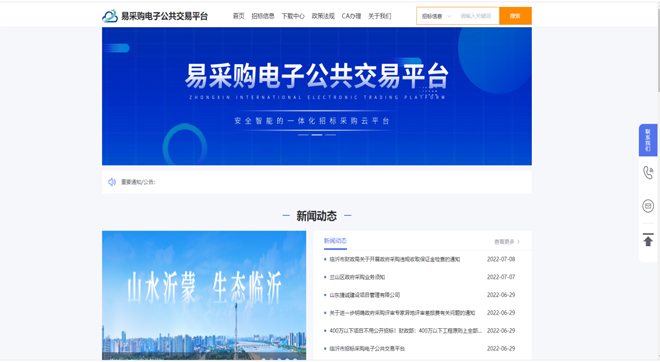Click the 易采购电子公共交易平台 banner image
Viewport: 660px width, 362px height.
317,96
